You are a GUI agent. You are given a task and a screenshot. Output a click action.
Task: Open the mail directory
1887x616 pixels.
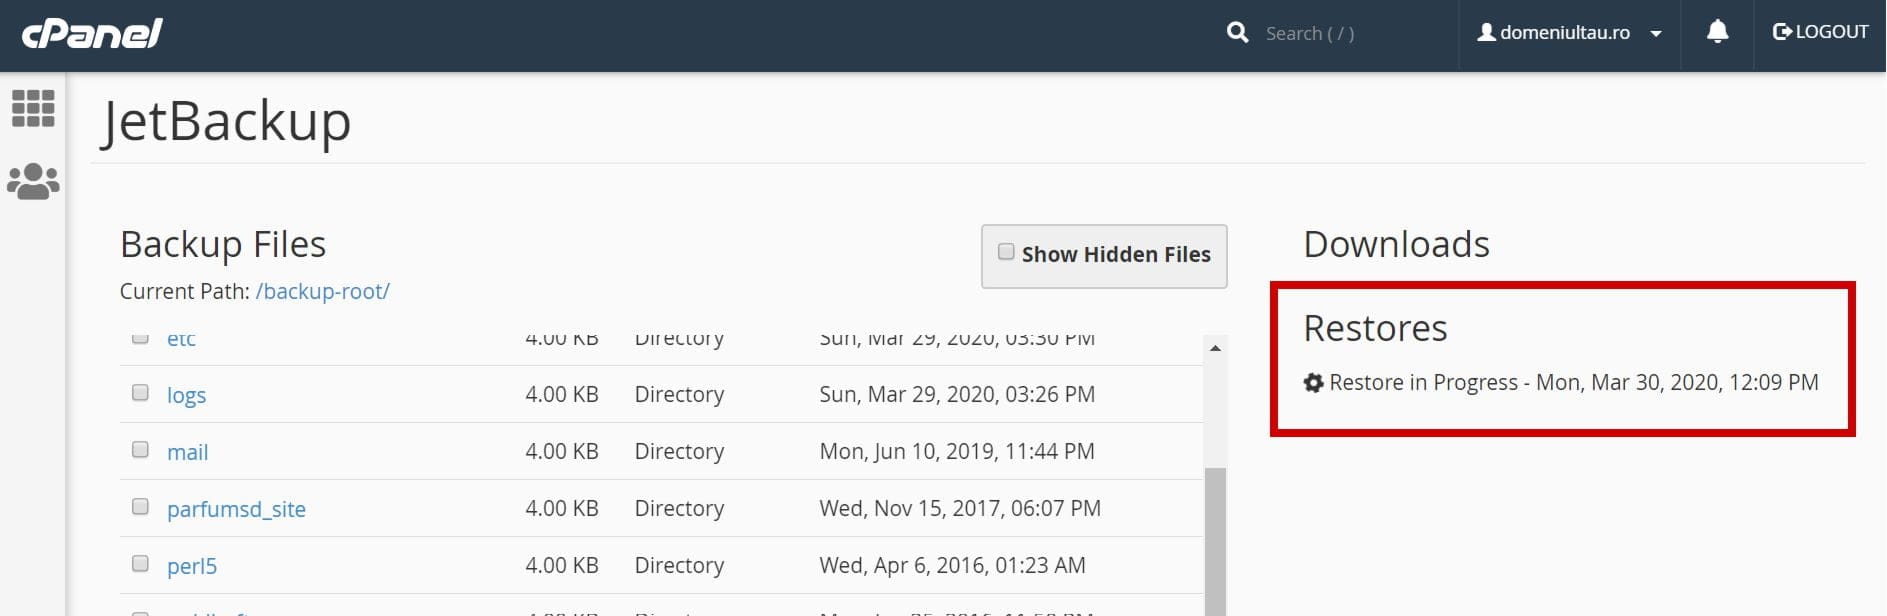click(187, 452)
